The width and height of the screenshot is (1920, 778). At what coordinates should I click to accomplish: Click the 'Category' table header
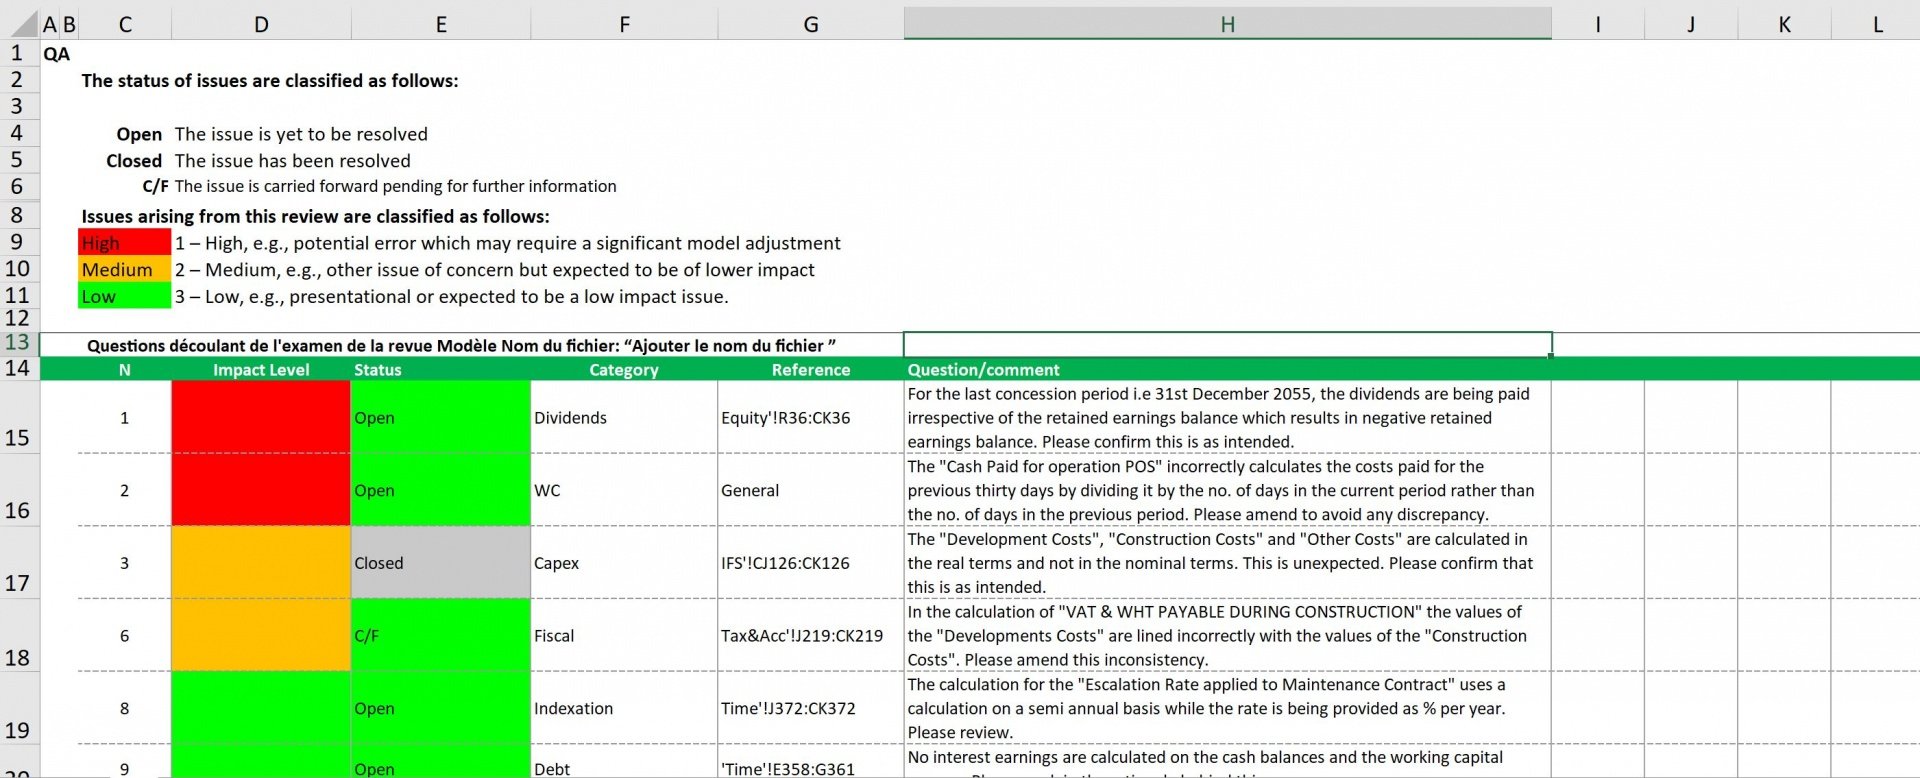pyautogui.click(x=624, y=369)
